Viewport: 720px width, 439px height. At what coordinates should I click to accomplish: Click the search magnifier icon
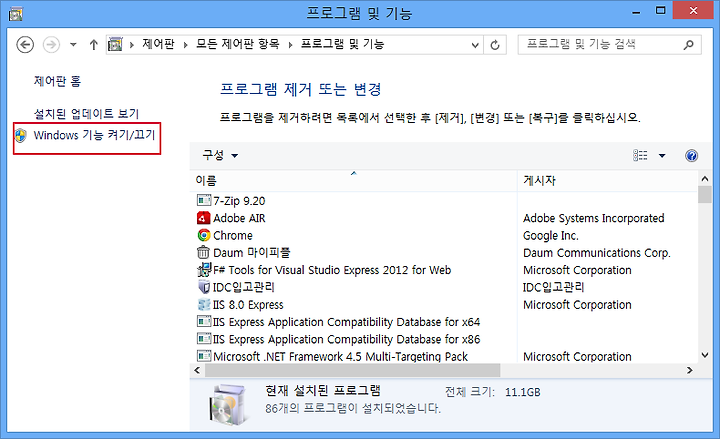point(688,45)
